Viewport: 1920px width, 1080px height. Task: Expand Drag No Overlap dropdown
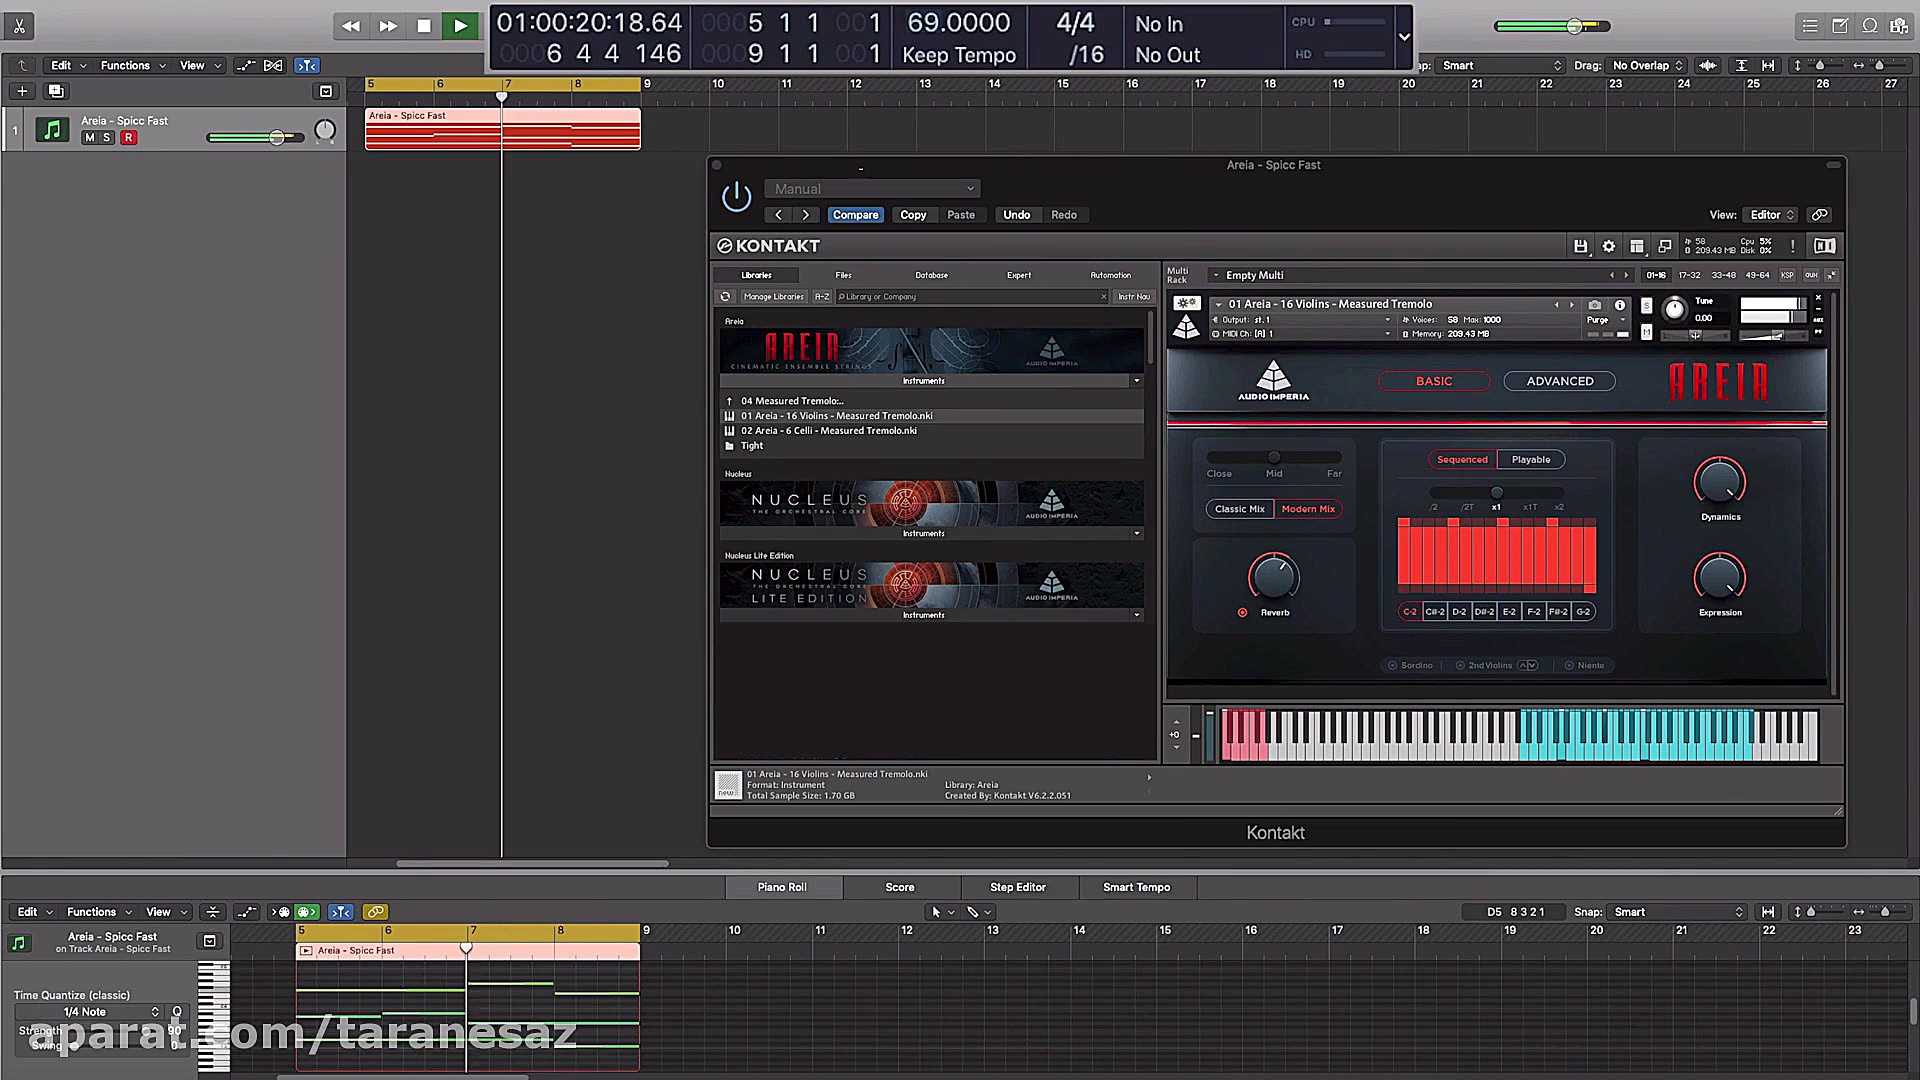[1646, 66]
